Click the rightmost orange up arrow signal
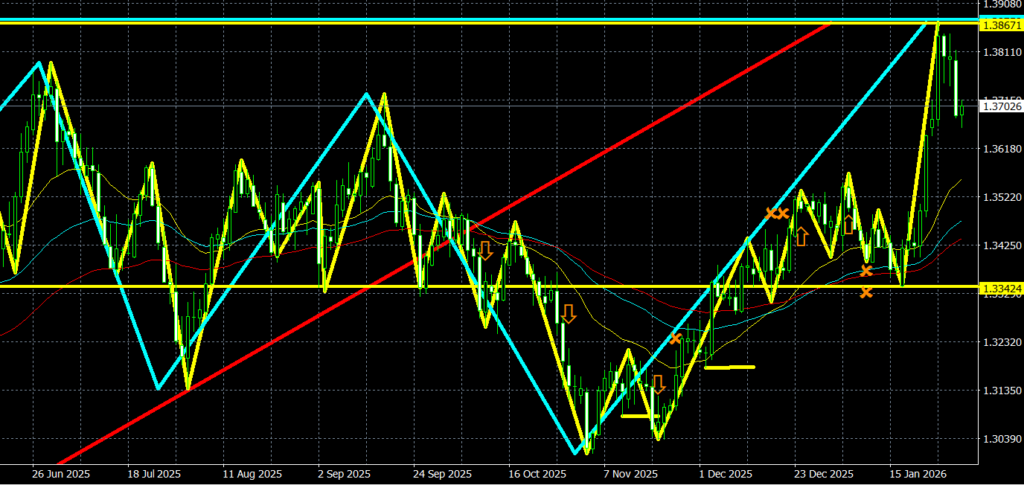 [848, 223]
